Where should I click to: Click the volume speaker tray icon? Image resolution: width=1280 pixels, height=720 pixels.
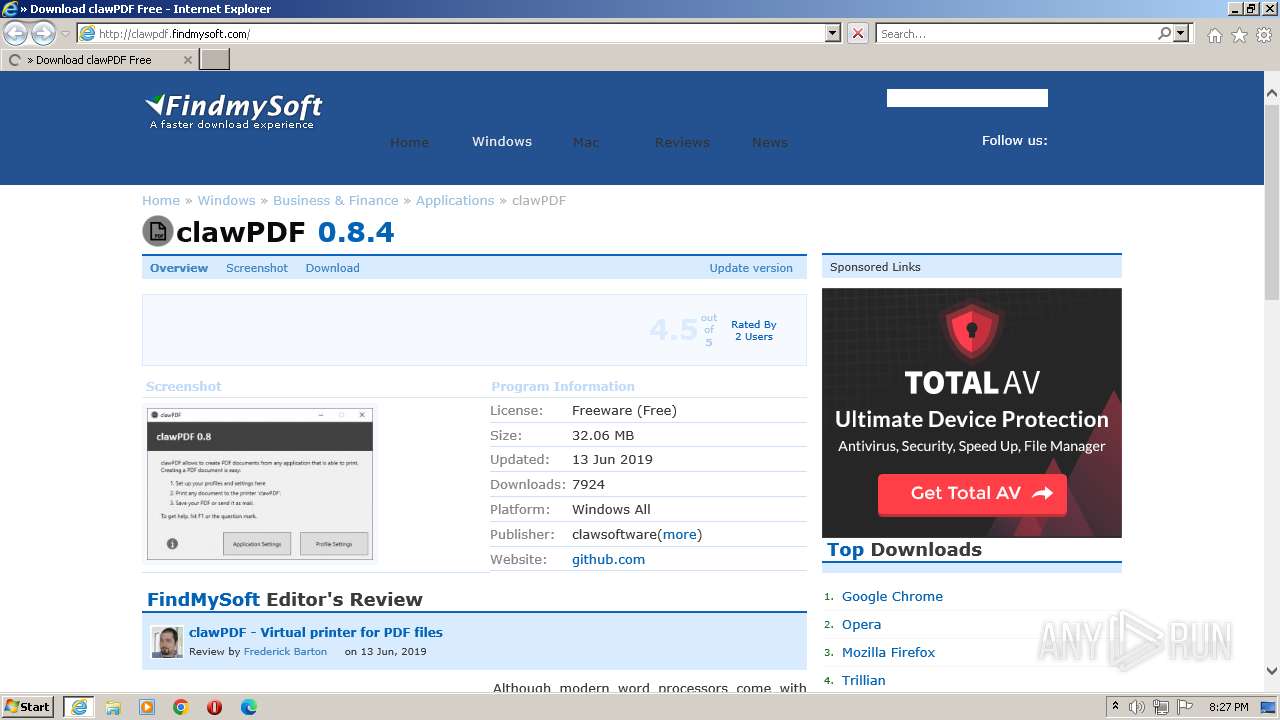tap(1137, 707)
